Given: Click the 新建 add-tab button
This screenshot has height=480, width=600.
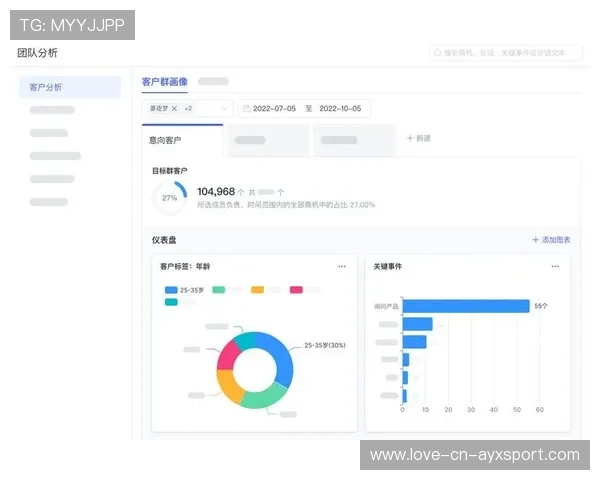Looking at the screenshot, I should [419, 138].
